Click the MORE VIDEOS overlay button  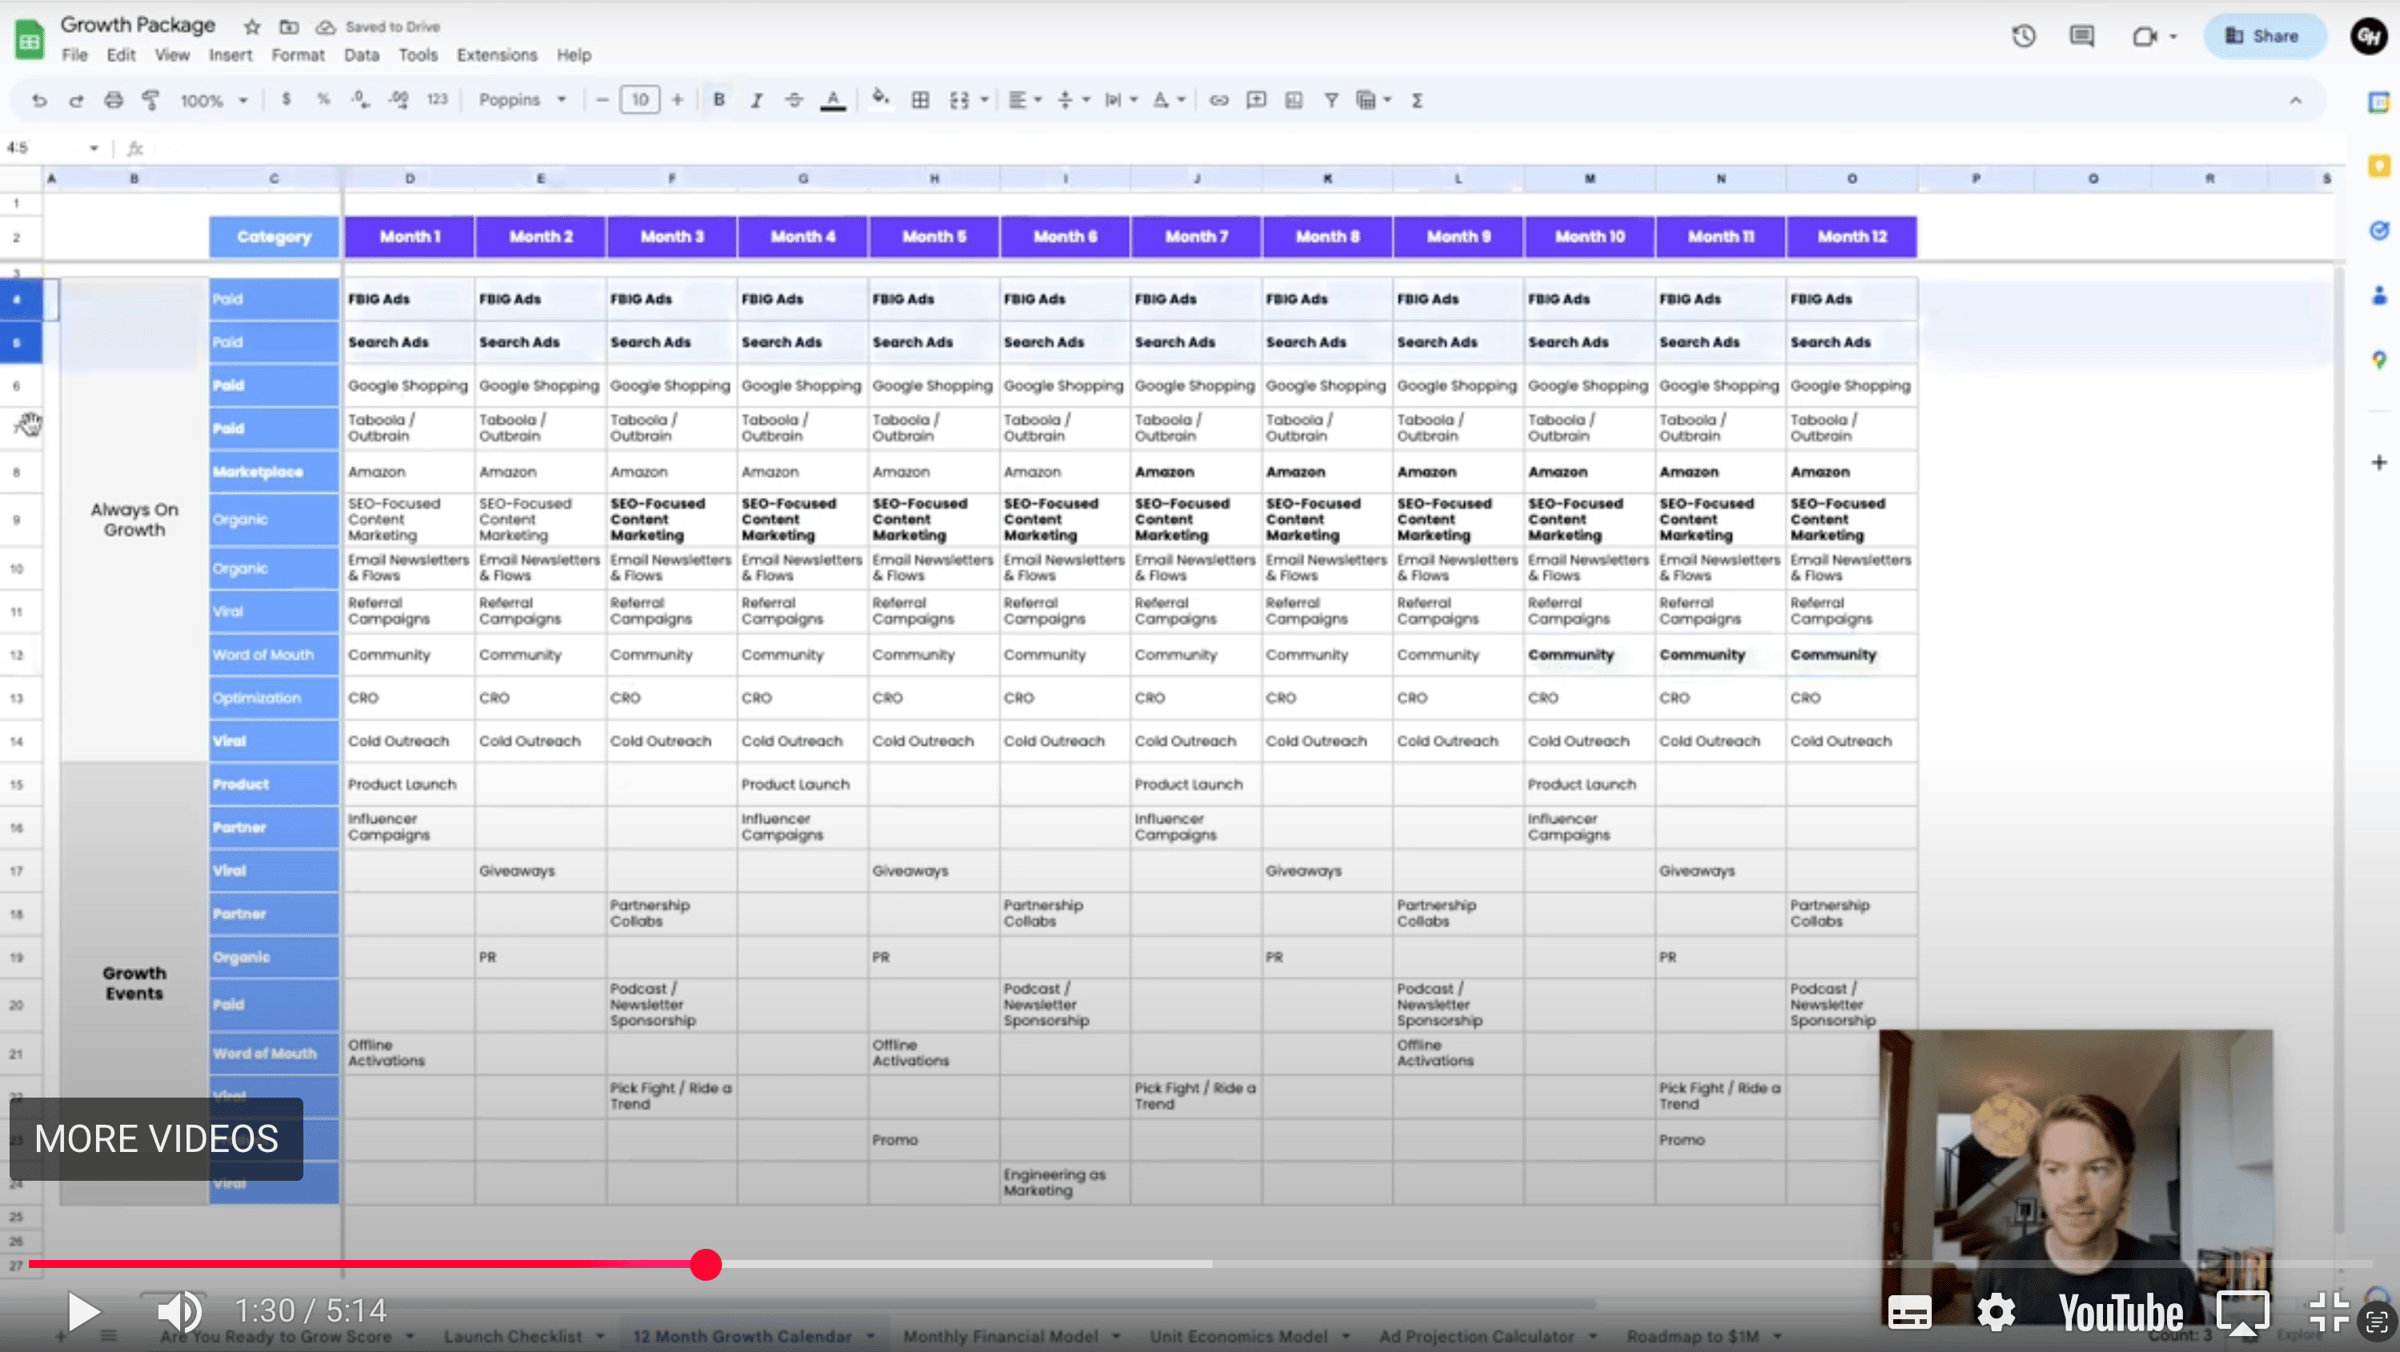[x=156, y=1139]
